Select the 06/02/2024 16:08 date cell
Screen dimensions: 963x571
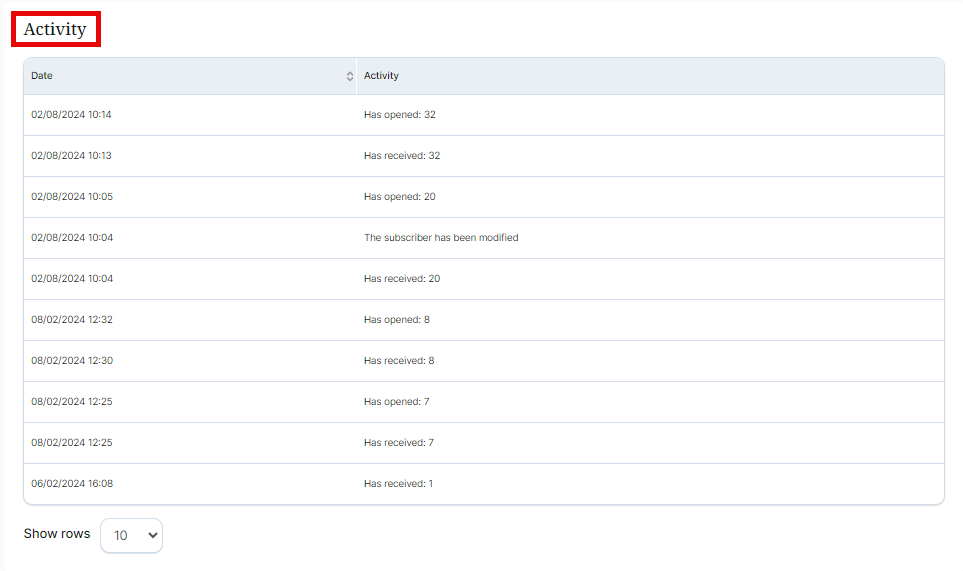pyautogui.click(x=71, y=484)
